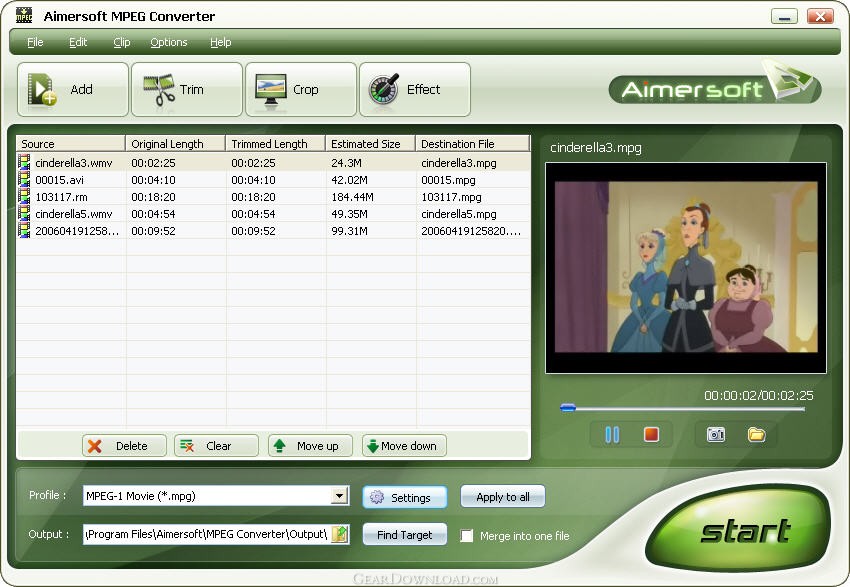This screenshot has width=850, height=587.
Task: Sort by the Source column header
Action: [70, 144]
